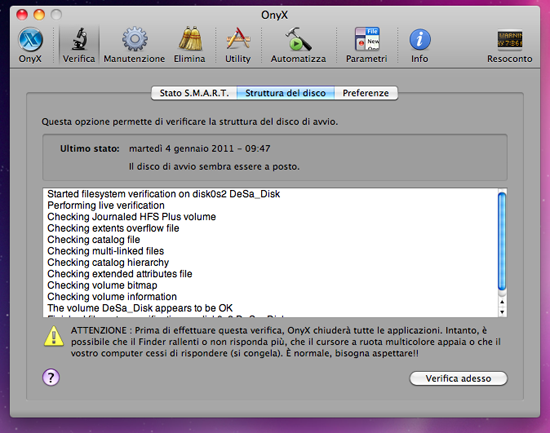This screenshot has height=433, width=550.
Task: Click the 'Ultimo stato:' label
Action: (x=90, y=149)
